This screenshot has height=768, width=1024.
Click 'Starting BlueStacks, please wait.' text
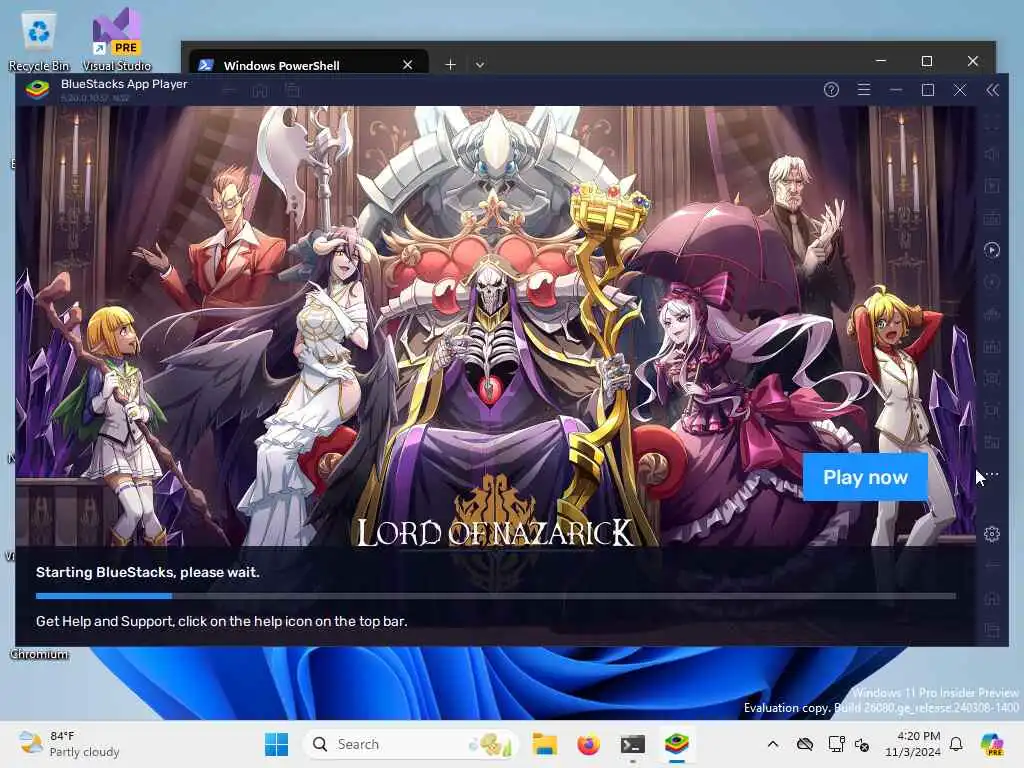148,572
